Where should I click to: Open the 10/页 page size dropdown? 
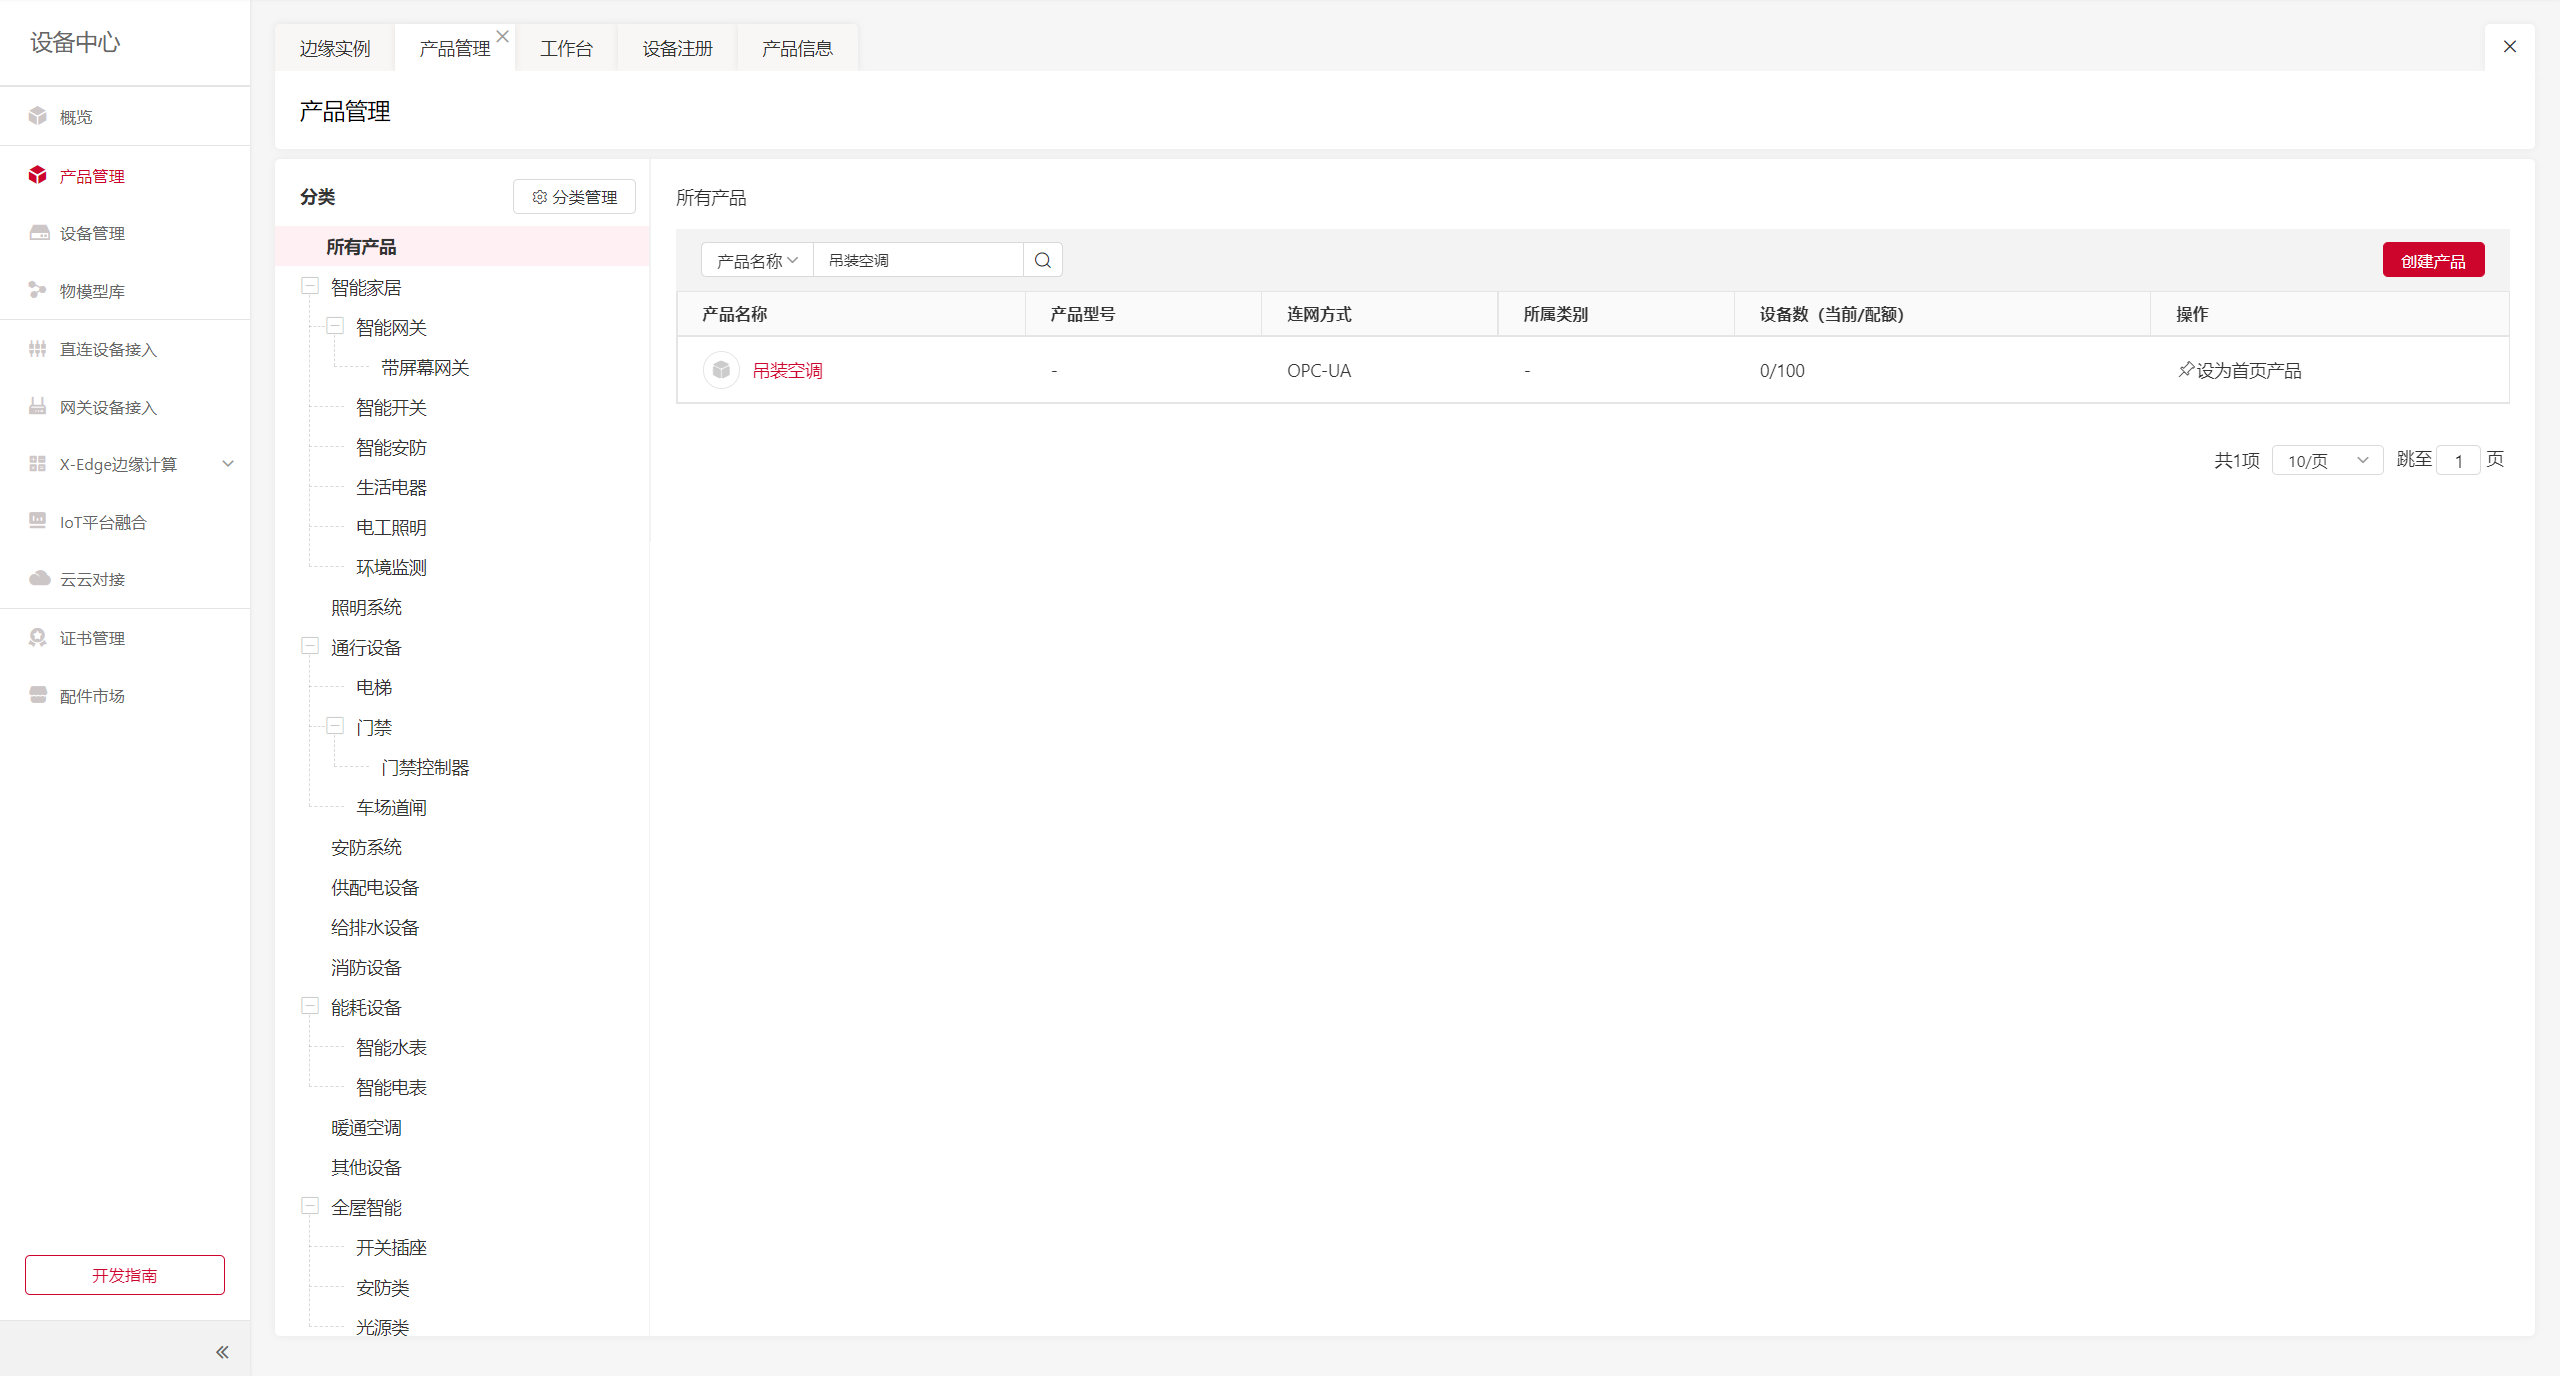(2327, 460)
